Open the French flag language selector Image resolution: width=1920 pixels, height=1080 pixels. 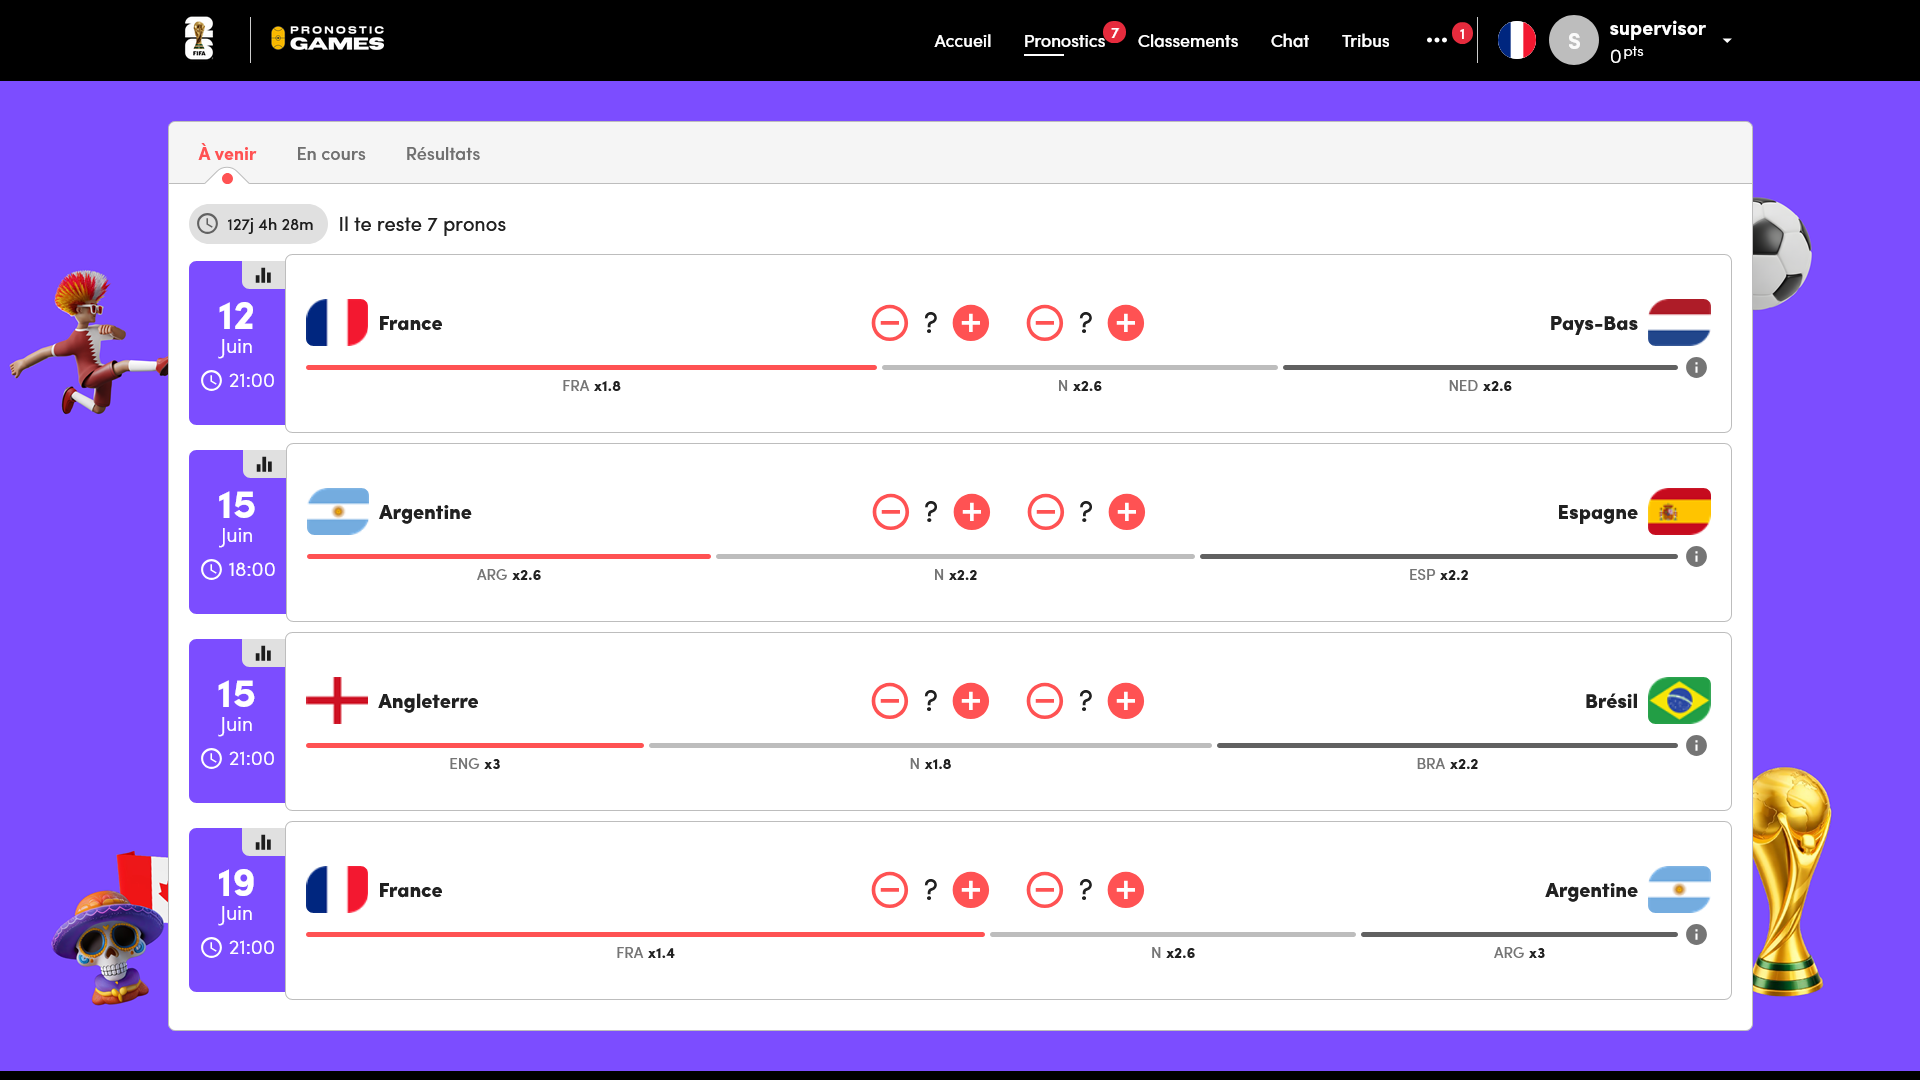(x=1516, y=41)
